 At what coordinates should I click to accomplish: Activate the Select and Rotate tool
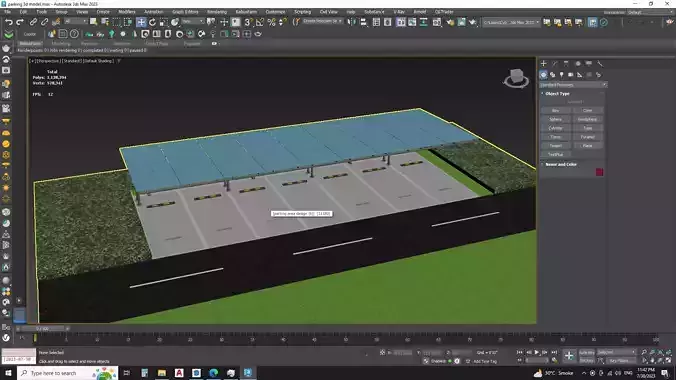point(152,22)
